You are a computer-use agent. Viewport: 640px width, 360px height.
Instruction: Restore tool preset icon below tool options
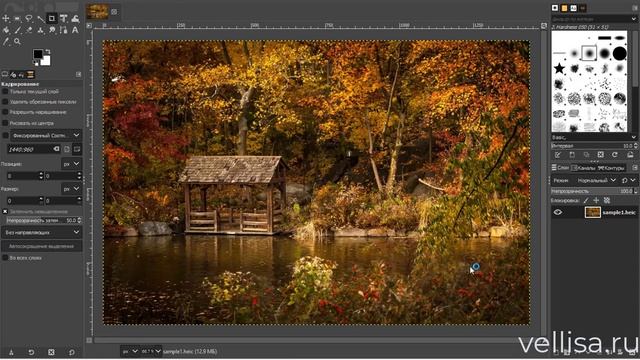click(x=31, y=352)
